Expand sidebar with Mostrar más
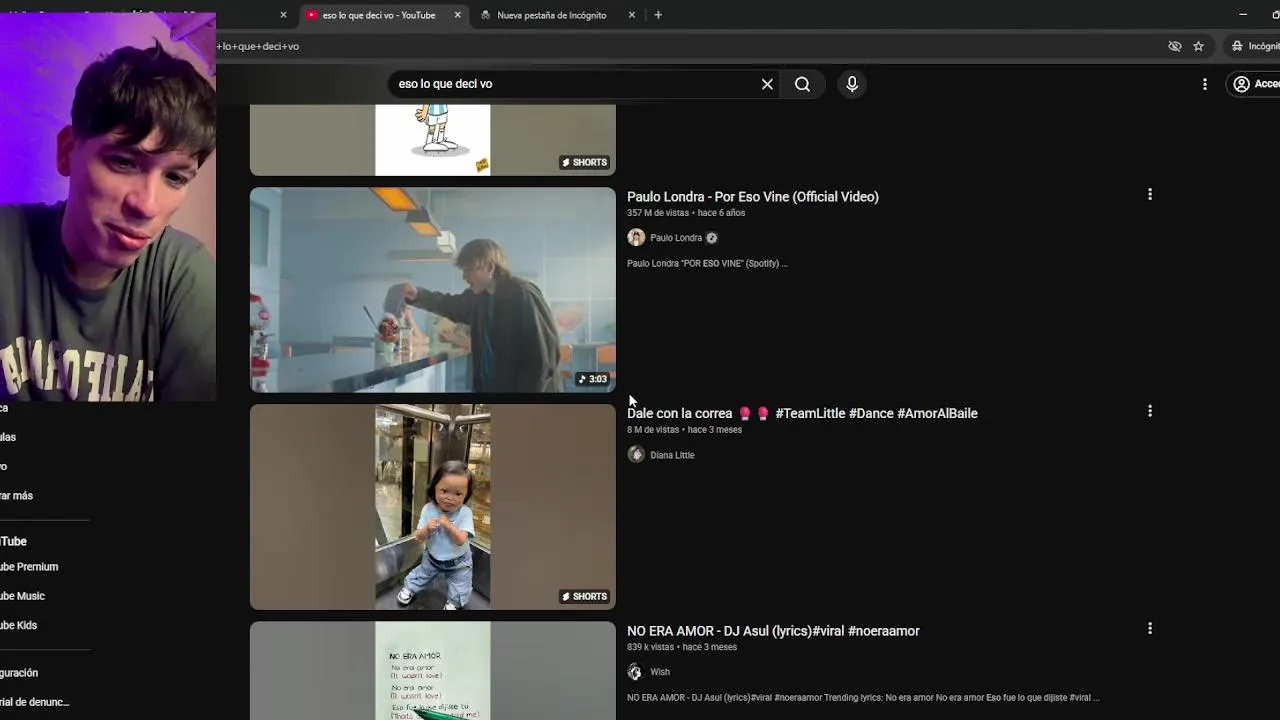Viewport: 1280px width, 720px height. coord(16,496)
